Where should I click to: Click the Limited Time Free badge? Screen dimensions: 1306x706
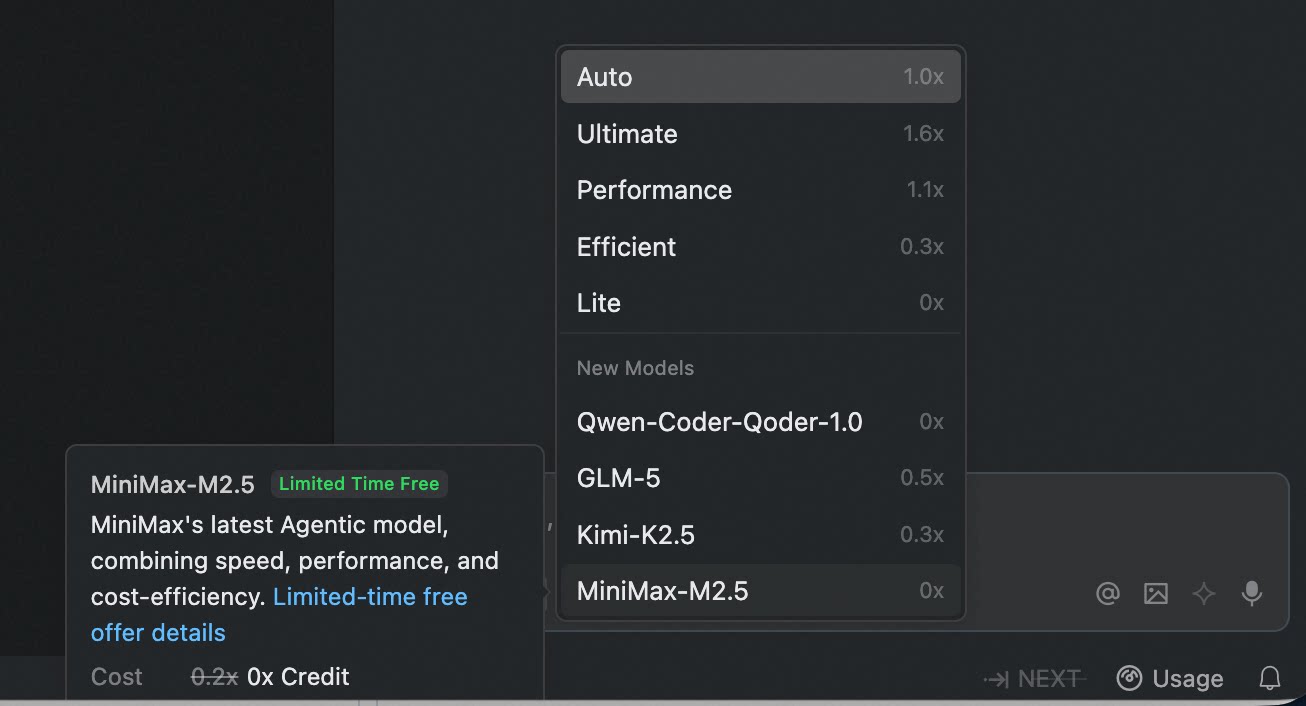[x=359, y=484]
